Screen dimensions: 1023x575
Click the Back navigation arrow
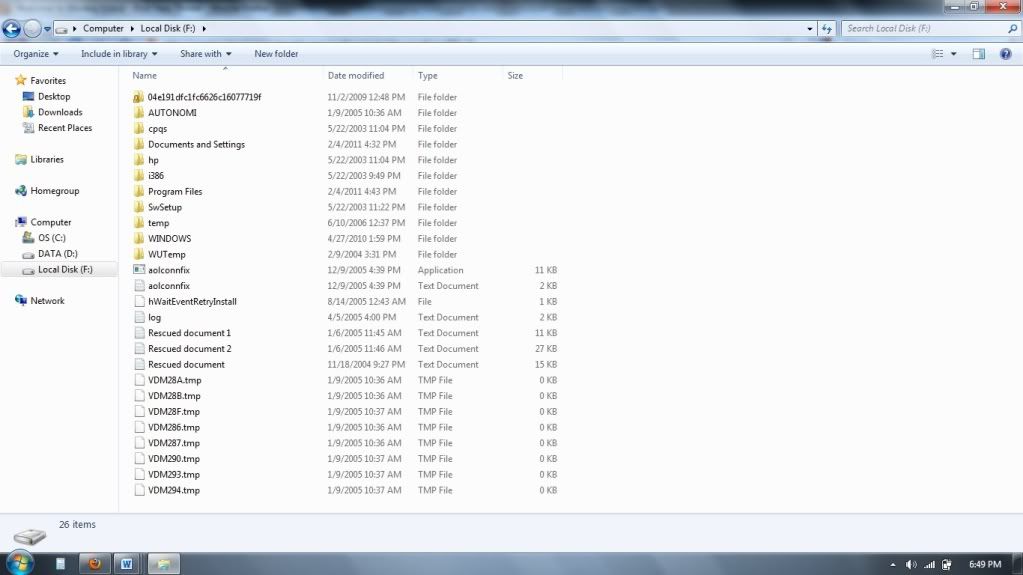[x=12, y=29]
